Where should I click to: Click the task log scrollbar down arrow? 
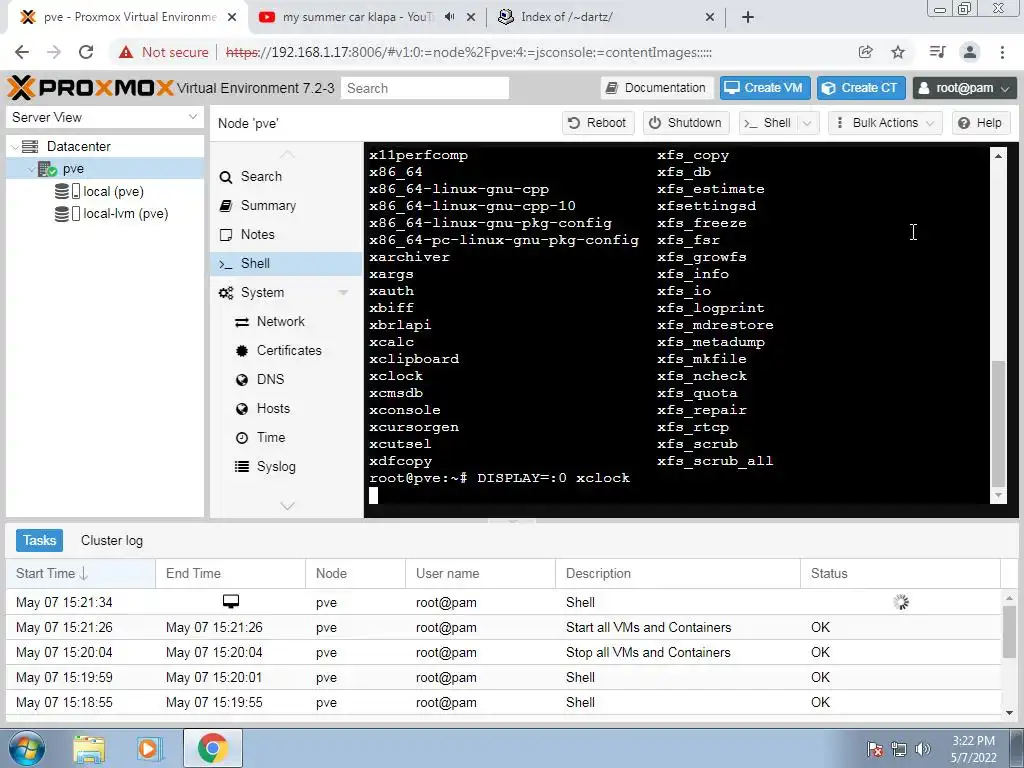coord(1009,712)
